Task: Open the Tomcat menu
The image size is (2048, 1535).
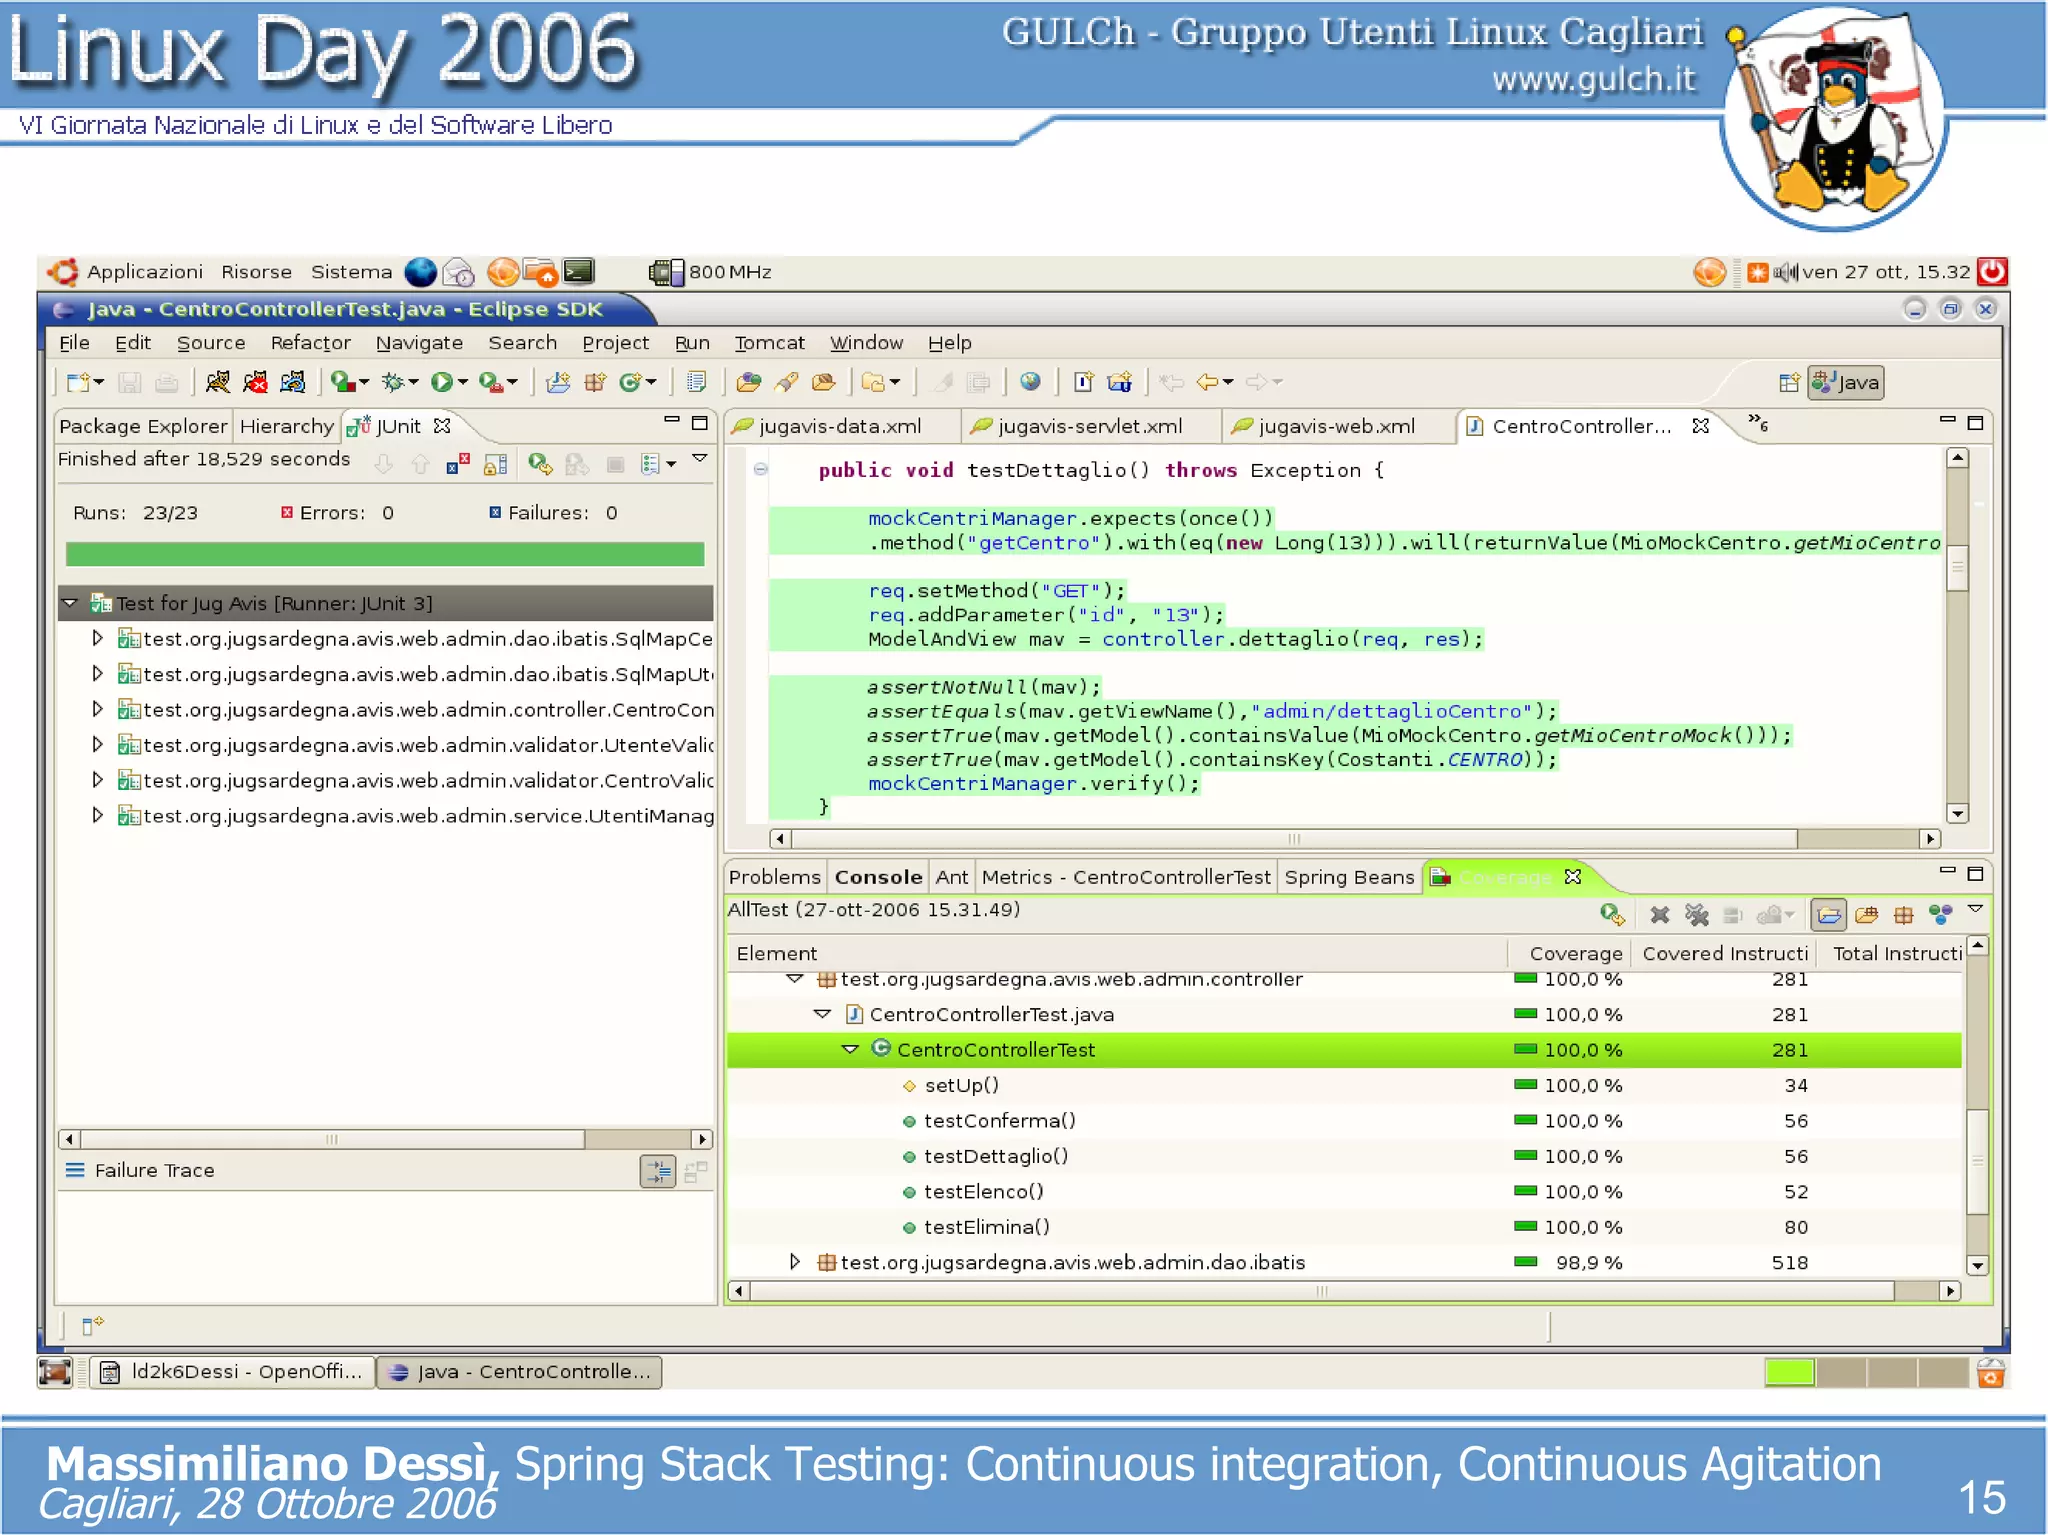Action: pyautogui.click(x=769, y=343)
